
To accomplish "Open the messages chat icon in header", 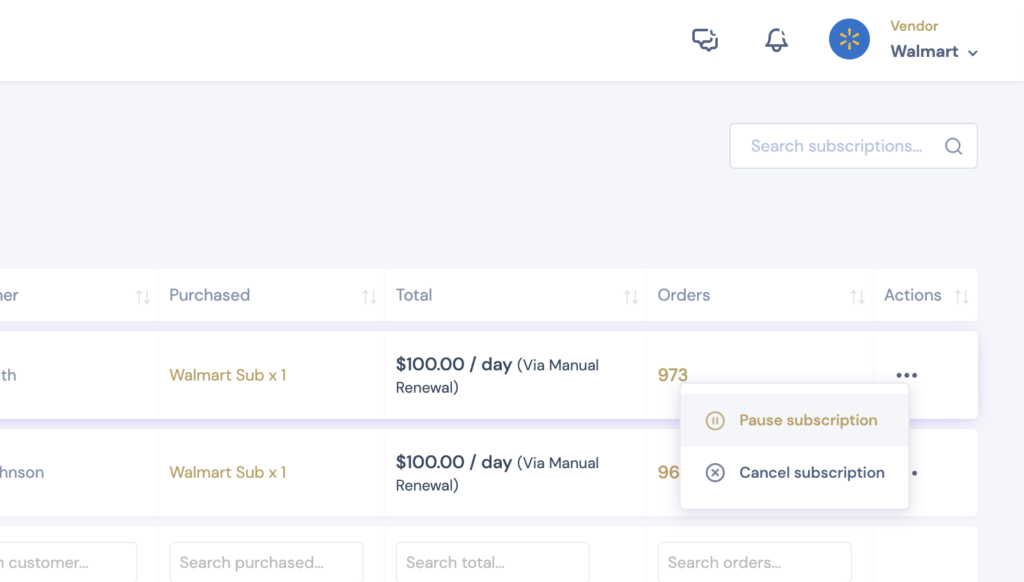I will (705, 39).
